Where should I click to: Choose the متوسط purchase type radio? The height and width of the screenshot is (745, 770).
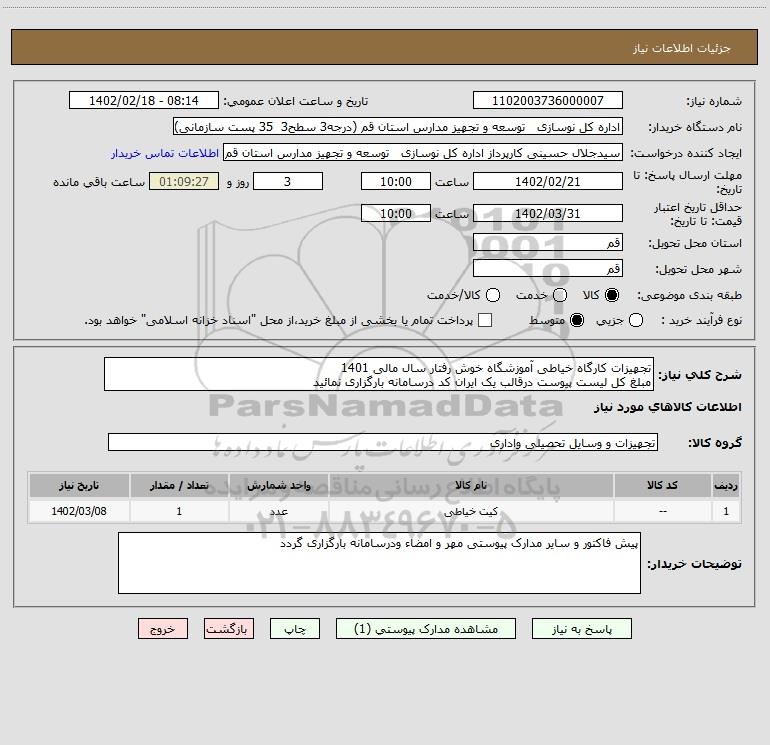577,320
